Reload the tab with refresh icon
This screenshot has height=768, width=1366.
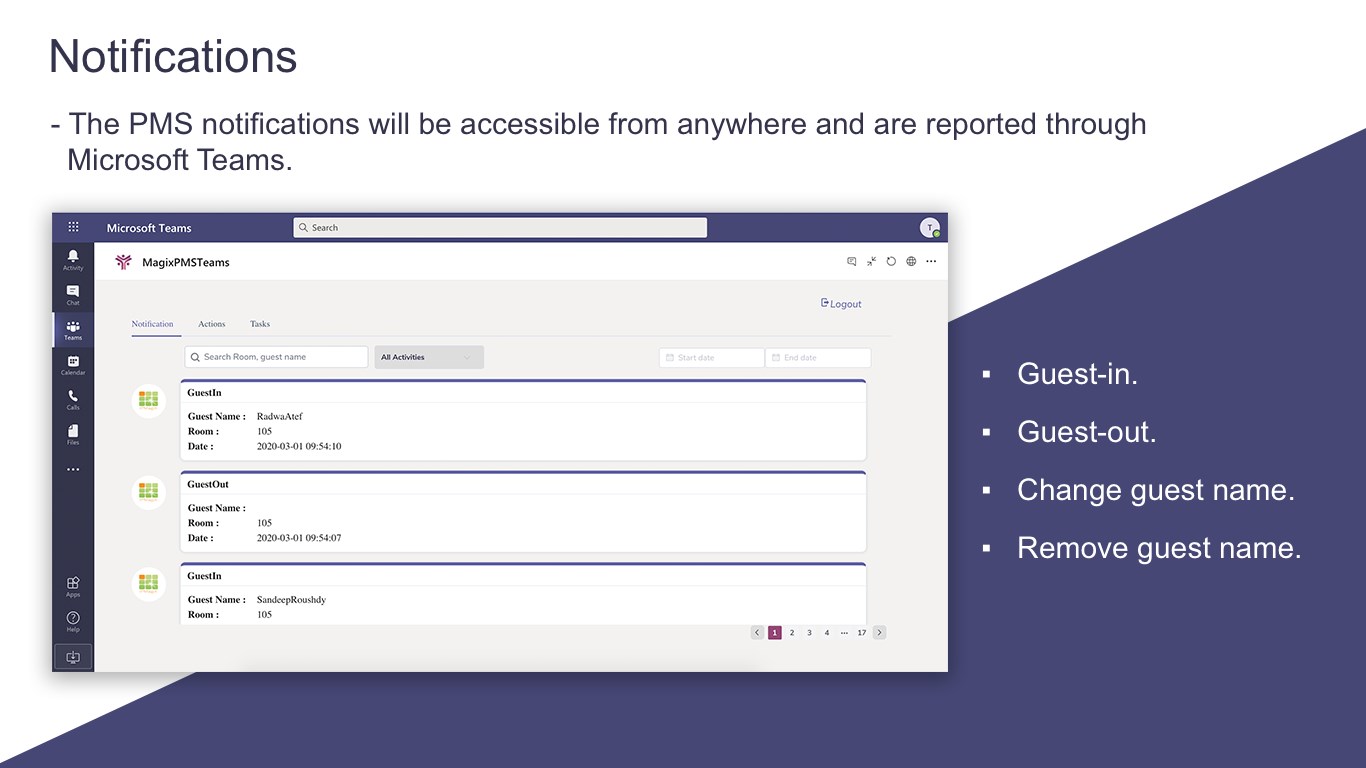891,262
